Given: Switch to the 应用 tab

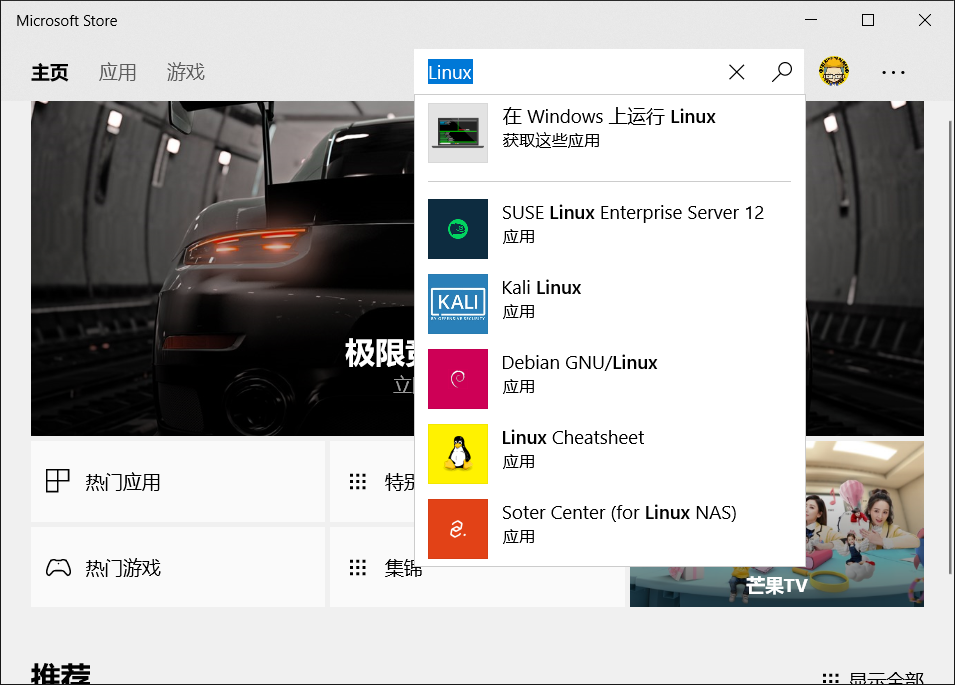Looking at the screenshot, I should tap(117, 72).
